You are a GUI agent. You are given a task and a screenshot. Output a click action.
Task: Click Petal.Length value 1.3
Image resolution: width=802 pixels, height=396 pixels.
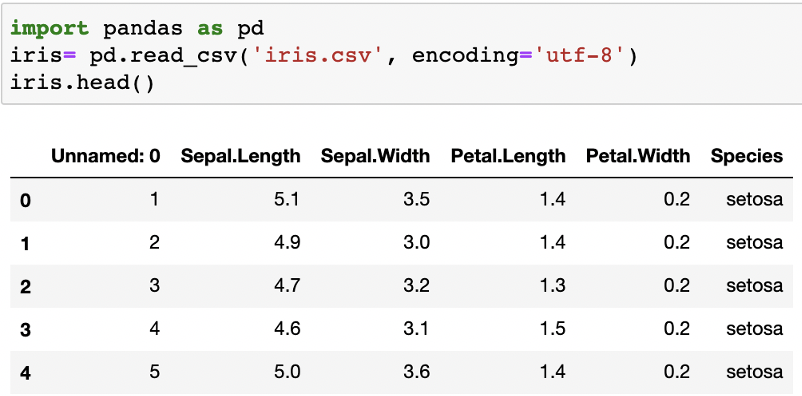pos(552,285)
